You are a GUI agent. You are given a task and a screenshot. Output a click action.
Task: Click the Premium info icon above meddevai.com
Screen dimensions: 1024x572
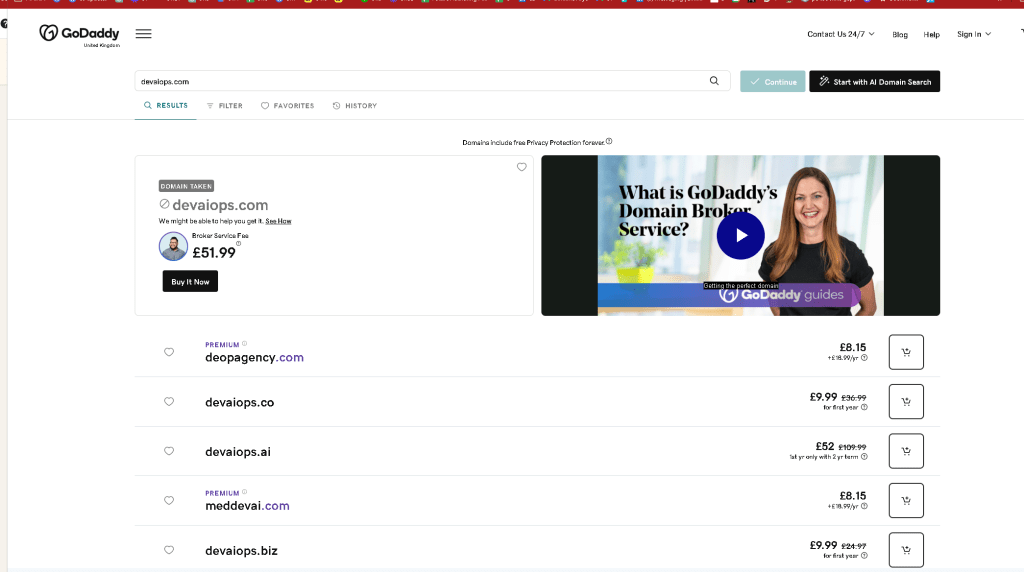click(245, 492)
